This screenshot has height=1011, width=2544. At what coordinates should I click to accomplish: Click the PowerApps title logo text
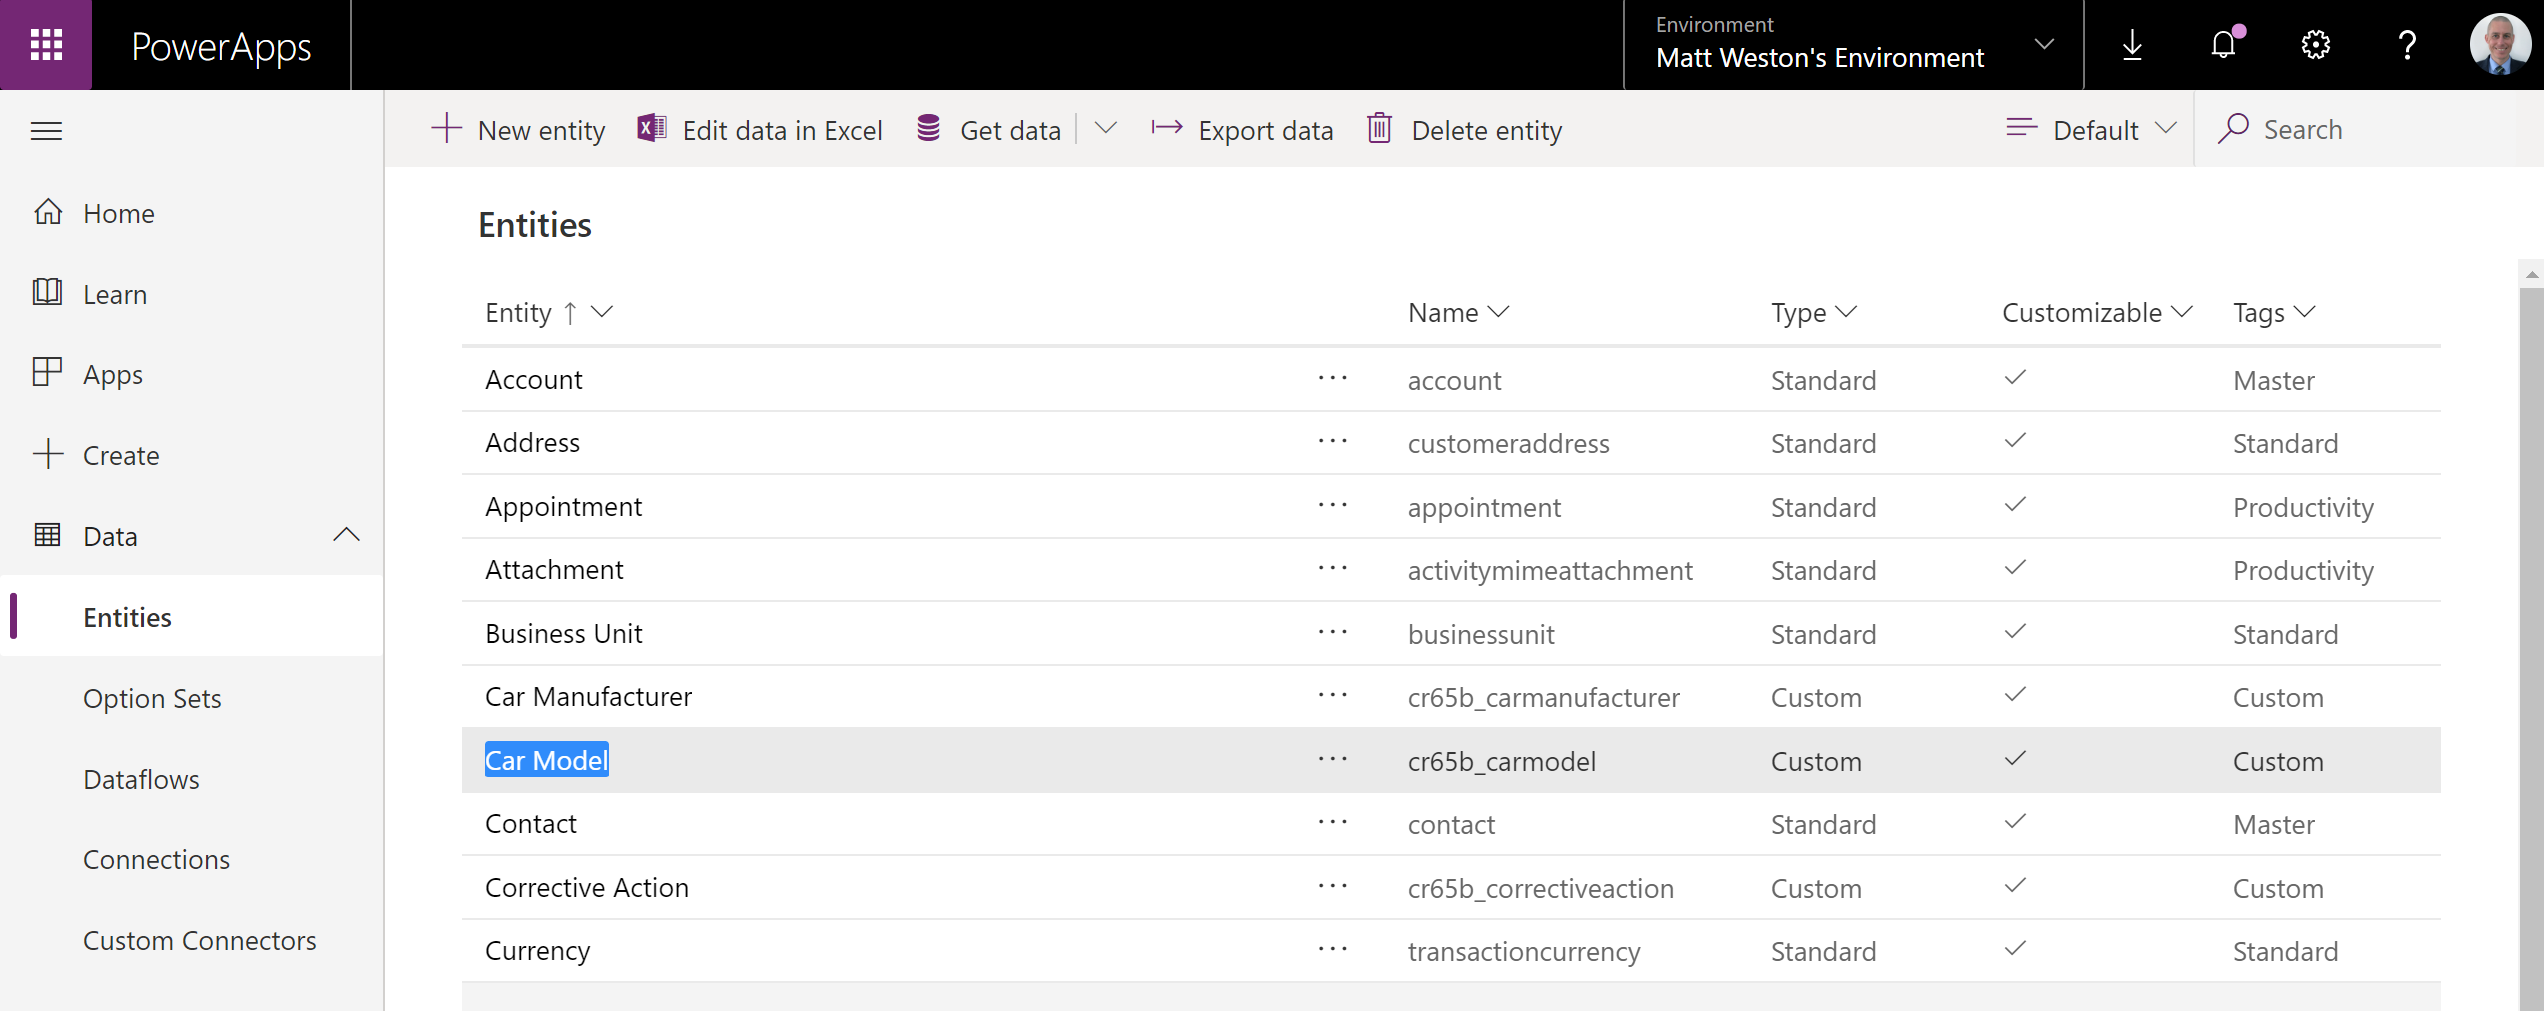221,46
